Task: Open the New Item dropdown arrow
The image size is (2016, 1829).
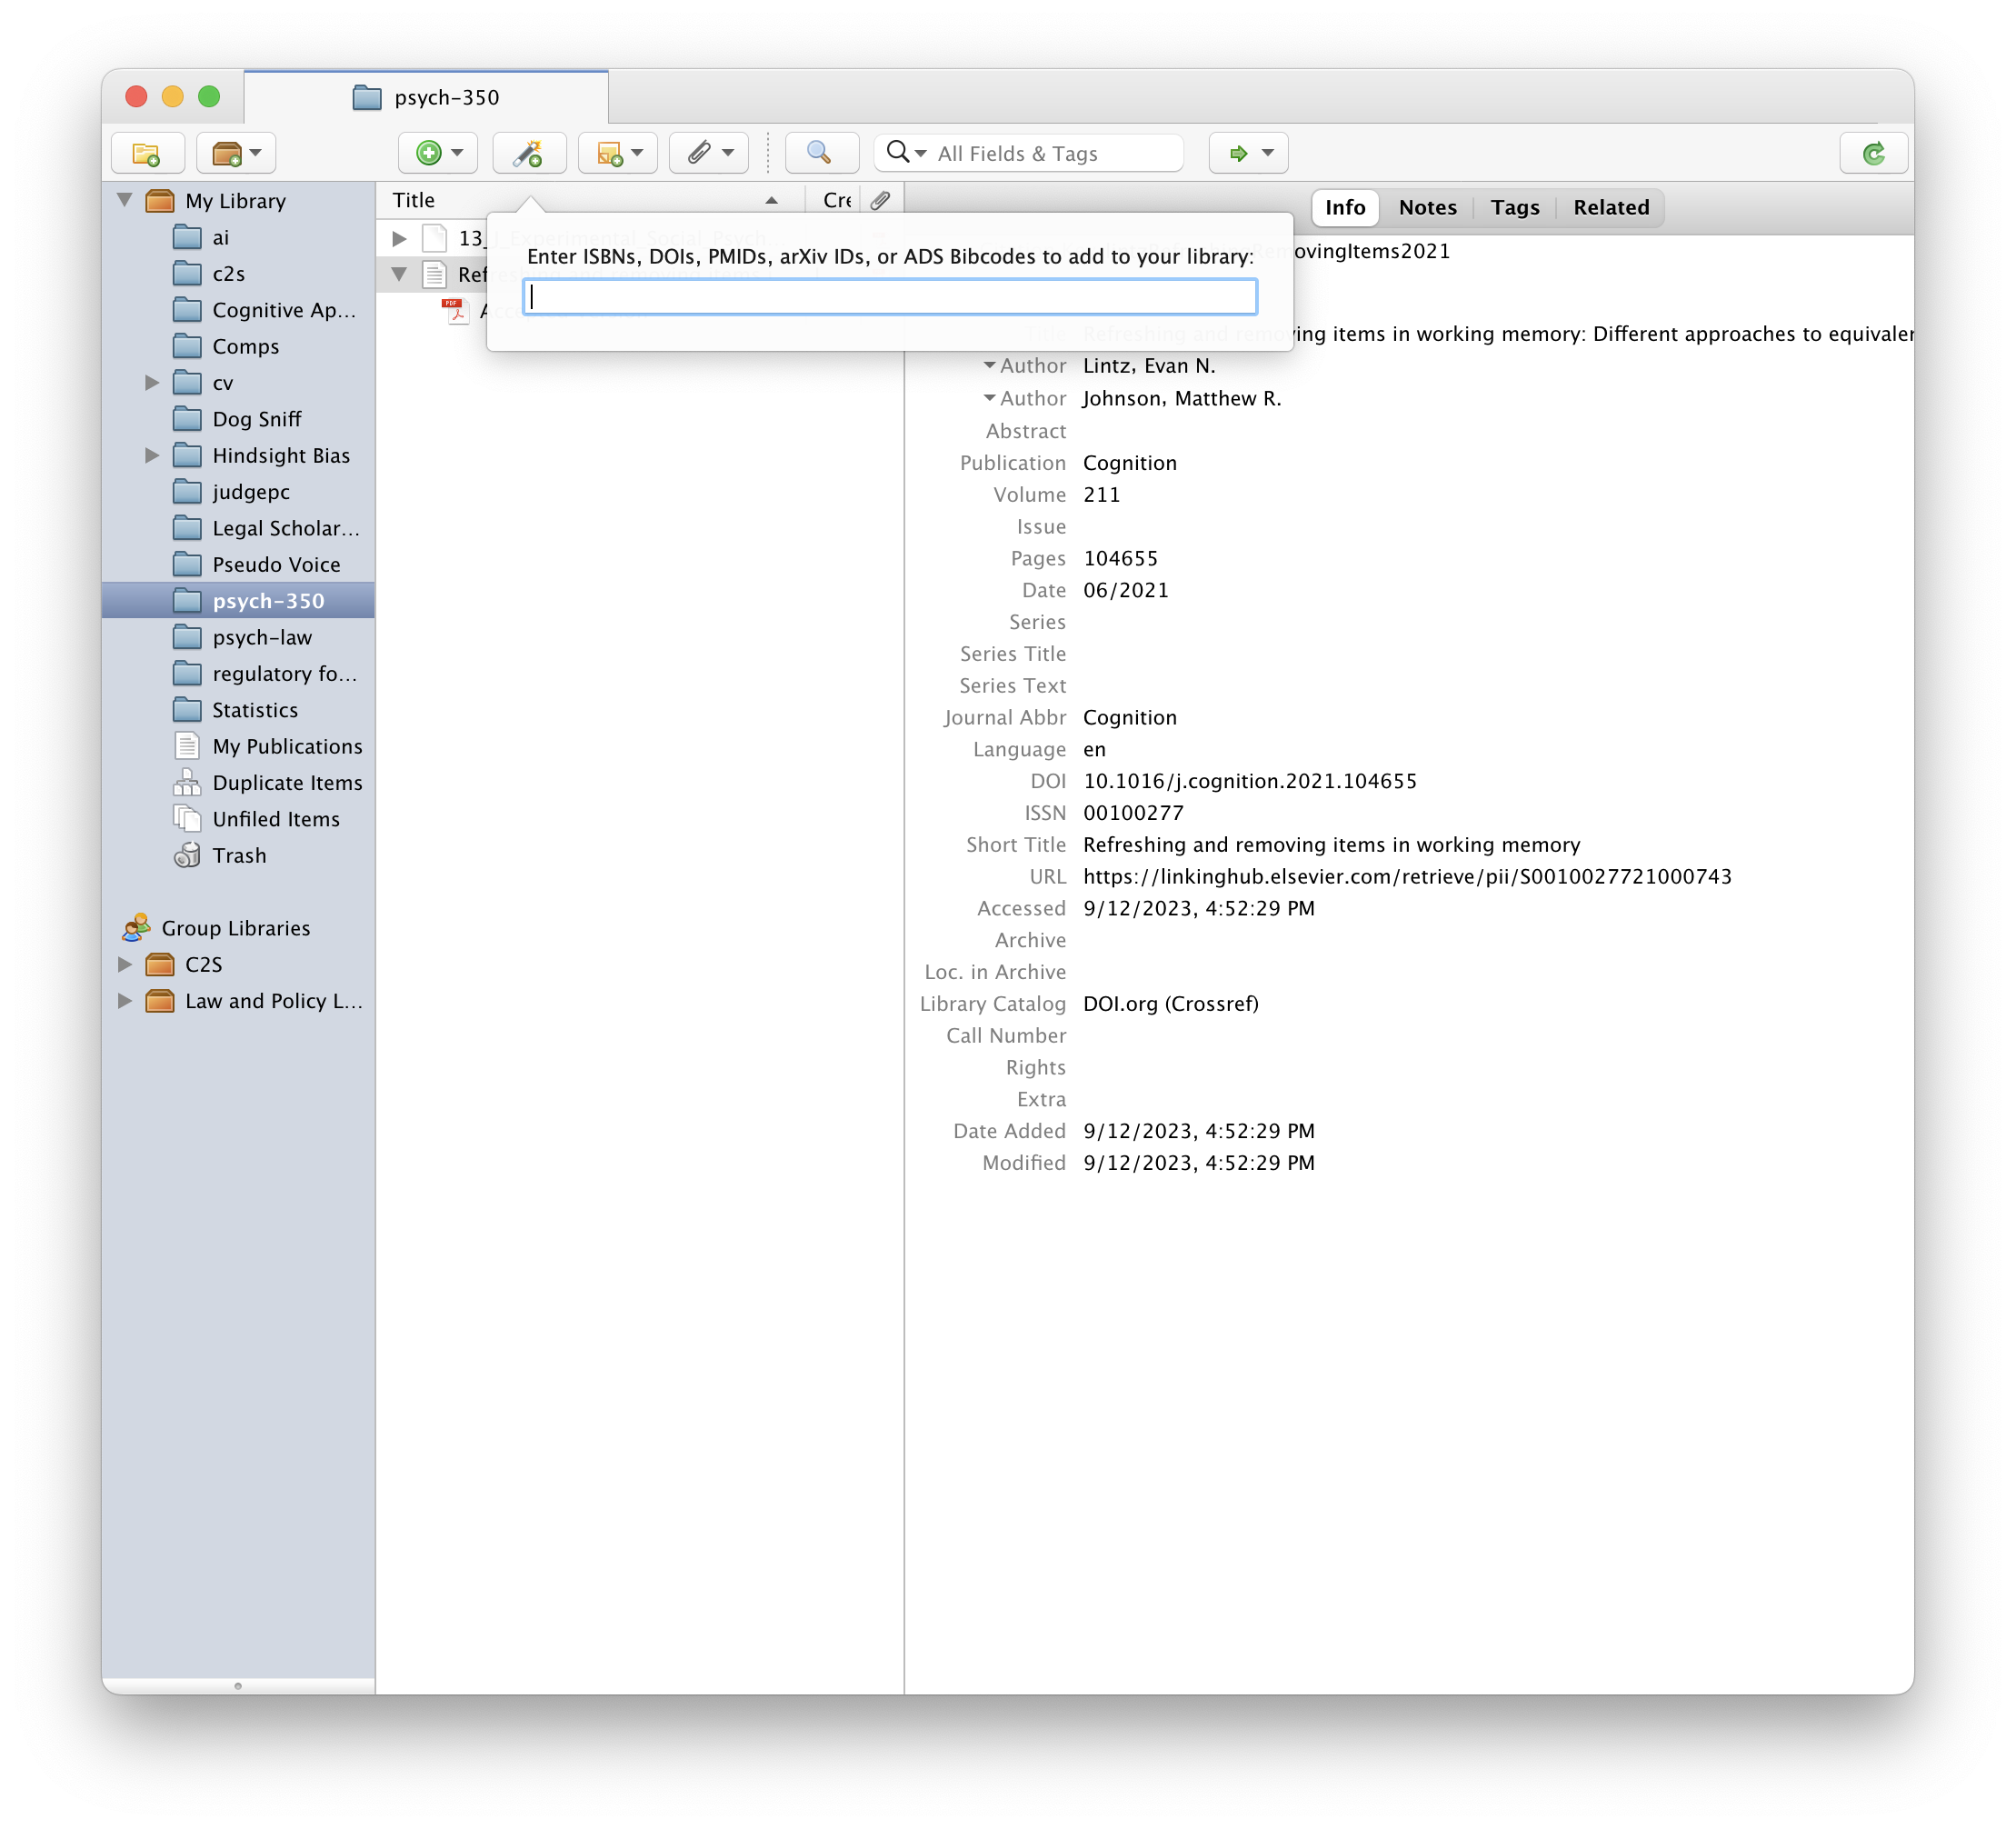Action: pyautogui.click(x=457, y=153)
